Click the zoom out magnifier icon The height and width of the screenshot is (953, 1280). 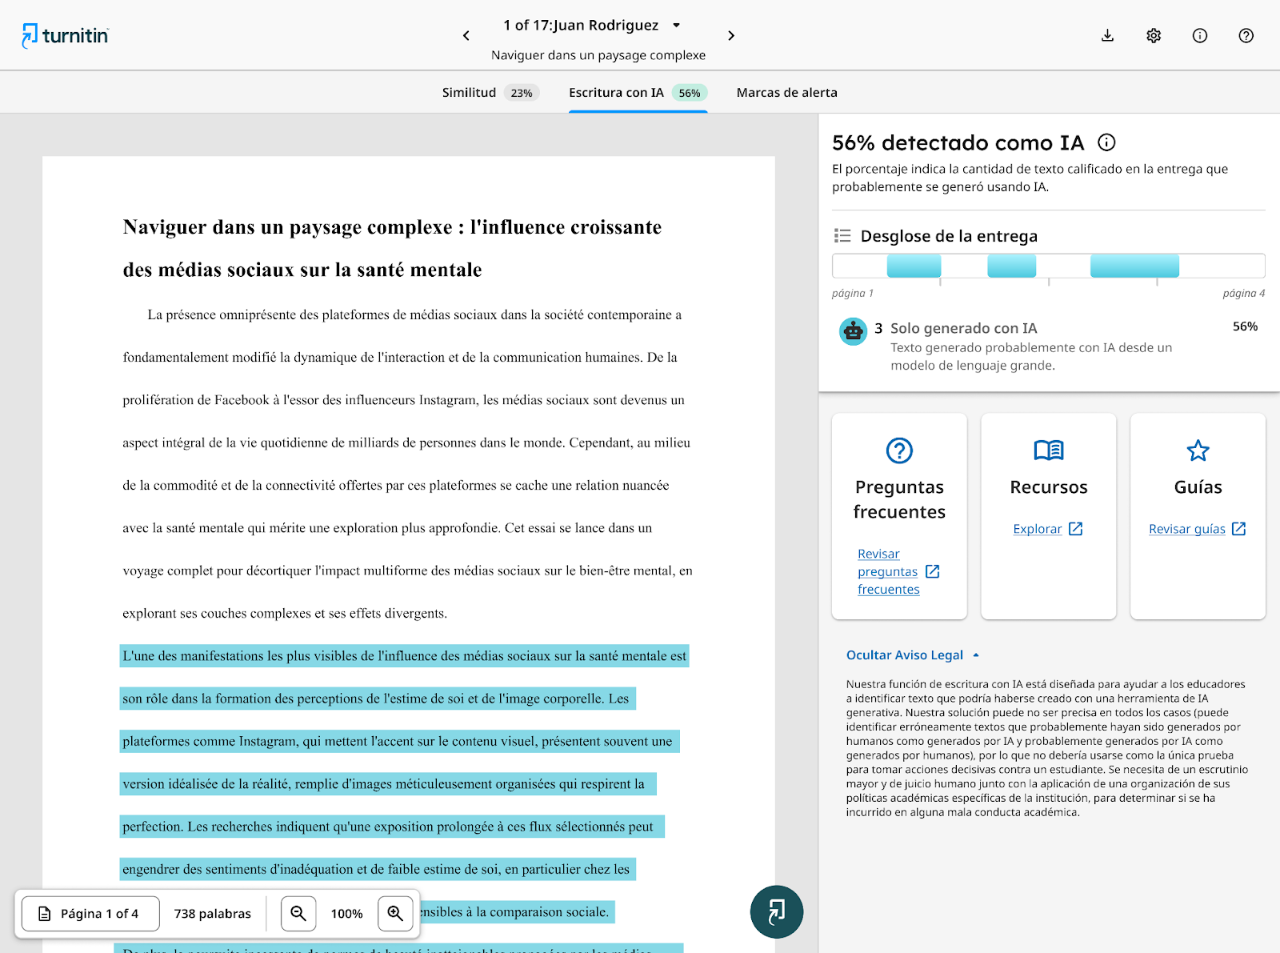tap(298, 913)
